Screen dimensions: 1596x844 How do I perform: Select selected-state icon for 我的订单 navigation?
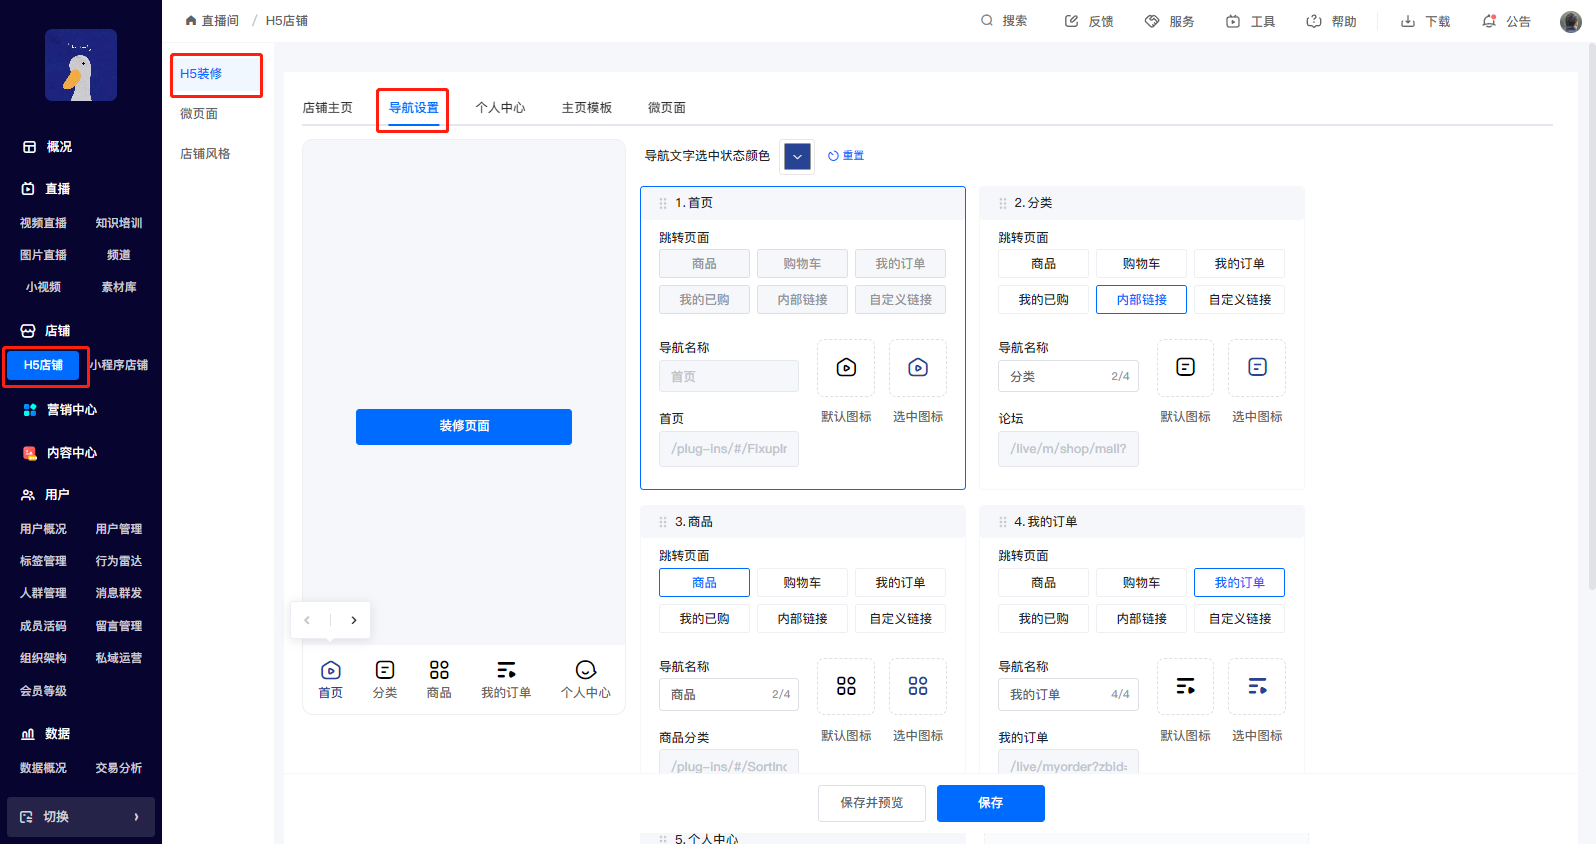tap(1257, 686)
